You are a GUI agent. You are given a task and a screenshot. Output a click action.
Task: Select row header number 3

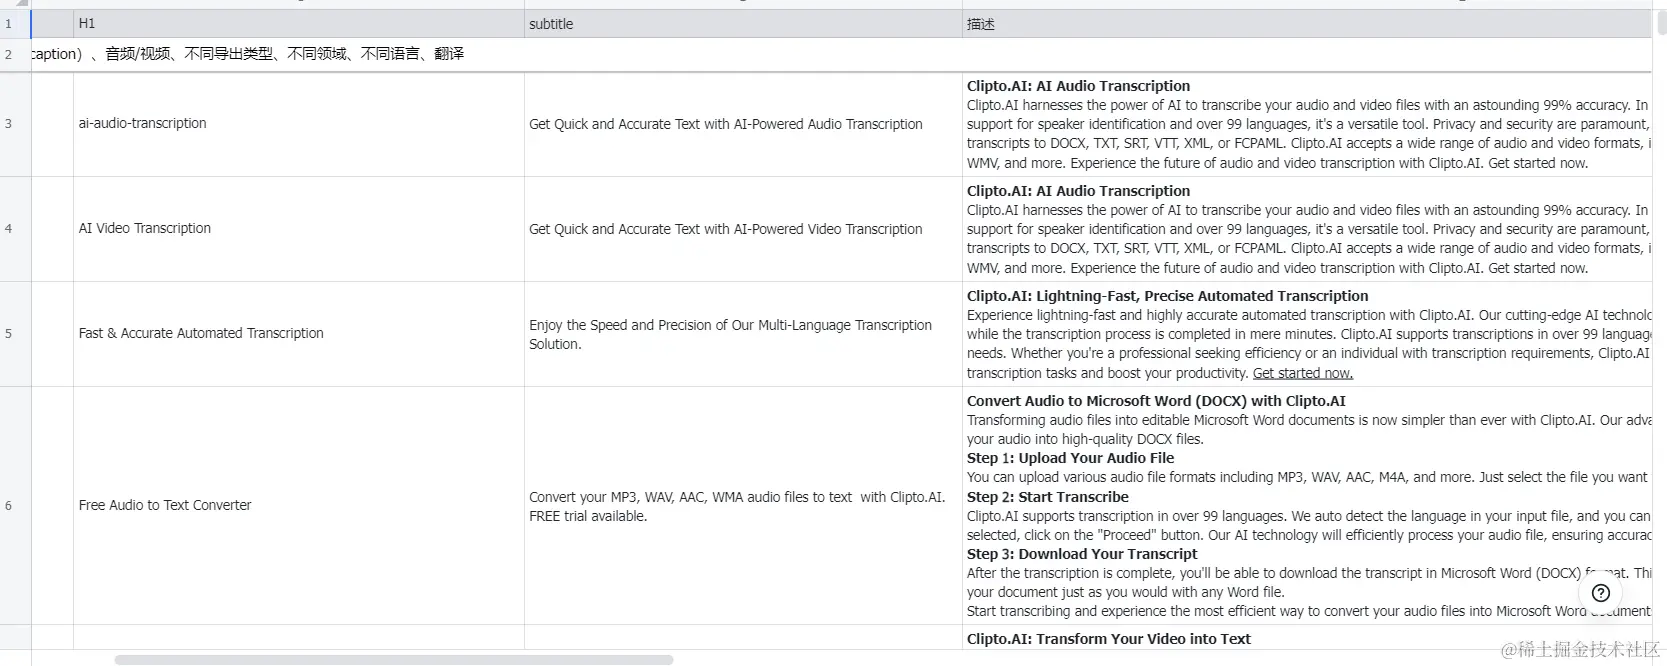(x=15, y=124)
